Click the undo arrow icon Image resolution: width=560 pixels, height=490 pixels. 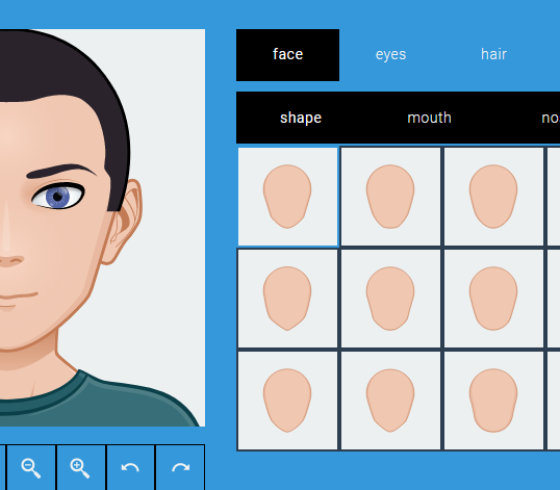click(x=130, y=468)
